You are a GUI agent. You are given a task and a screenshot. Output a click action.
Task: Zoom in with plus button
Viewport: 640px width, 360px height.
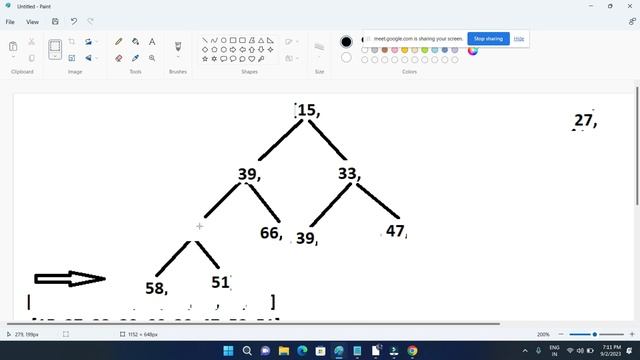(x=632, y=334)
